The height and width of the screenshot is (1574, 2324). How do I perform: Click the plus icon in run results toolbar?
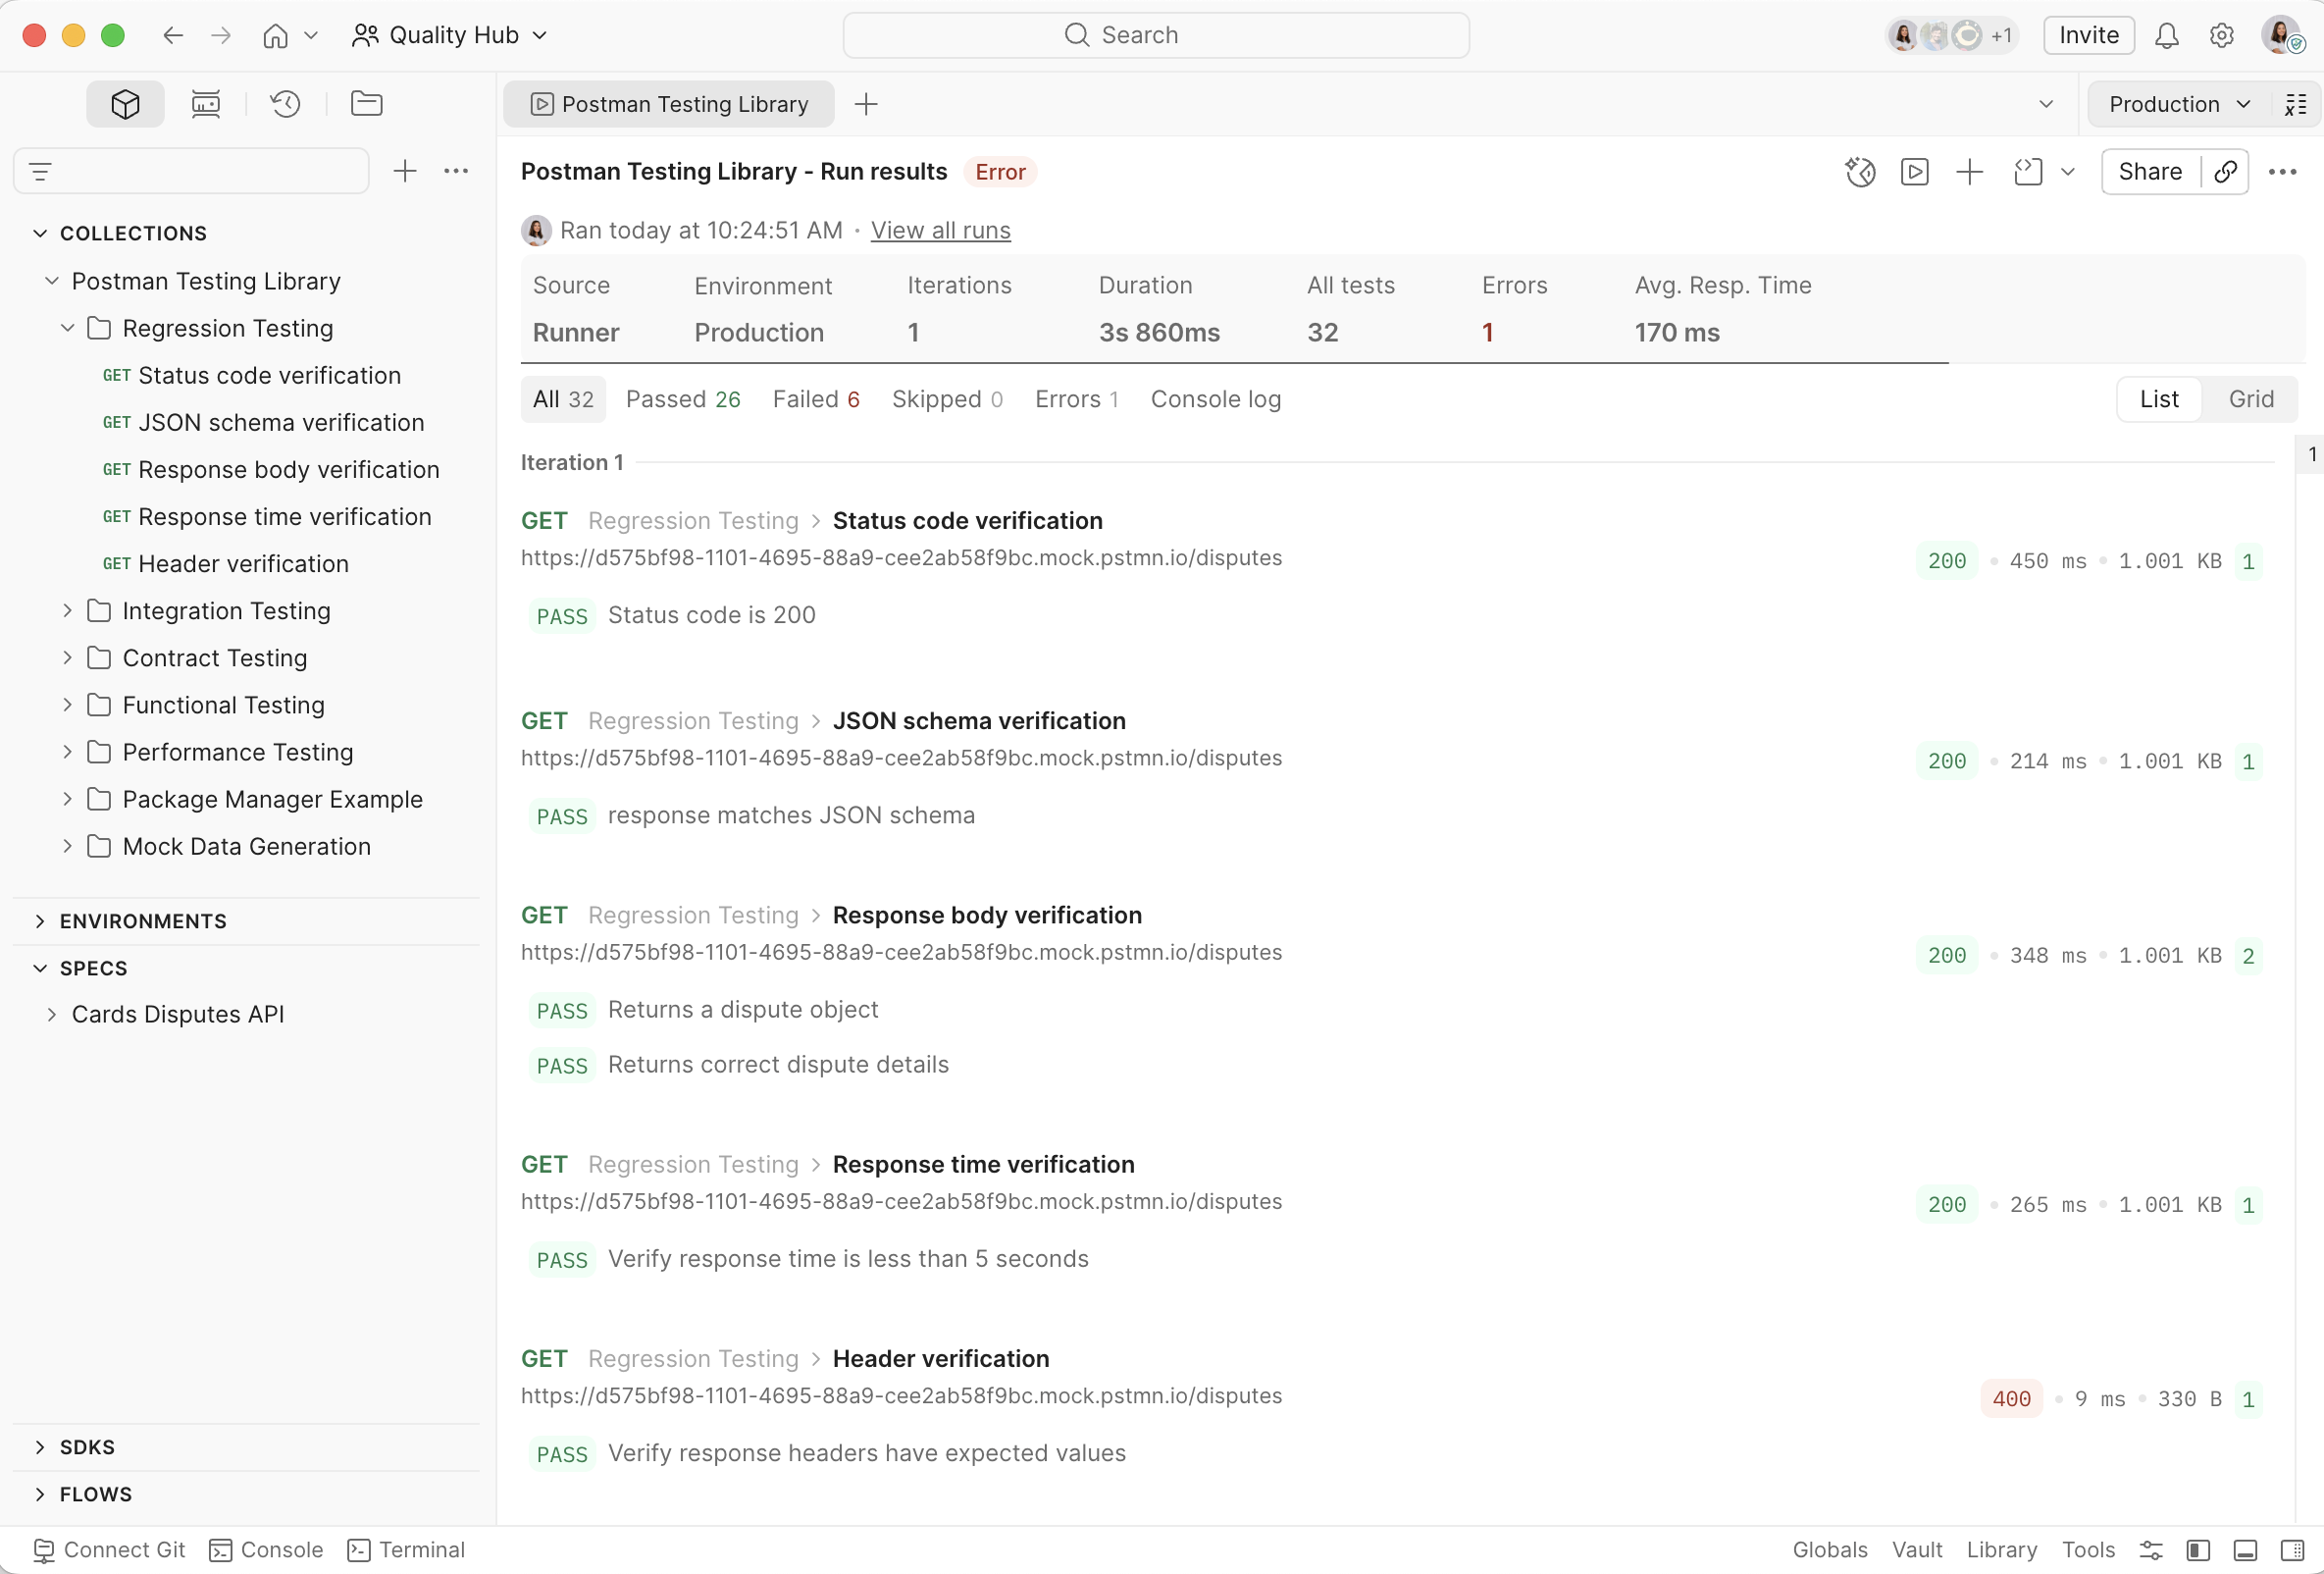[x=1969, y=172]
